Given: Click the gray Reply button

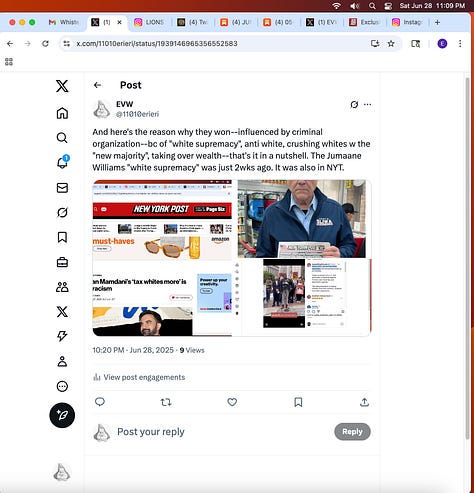Looking at the screenshot, I should (352, 432).
